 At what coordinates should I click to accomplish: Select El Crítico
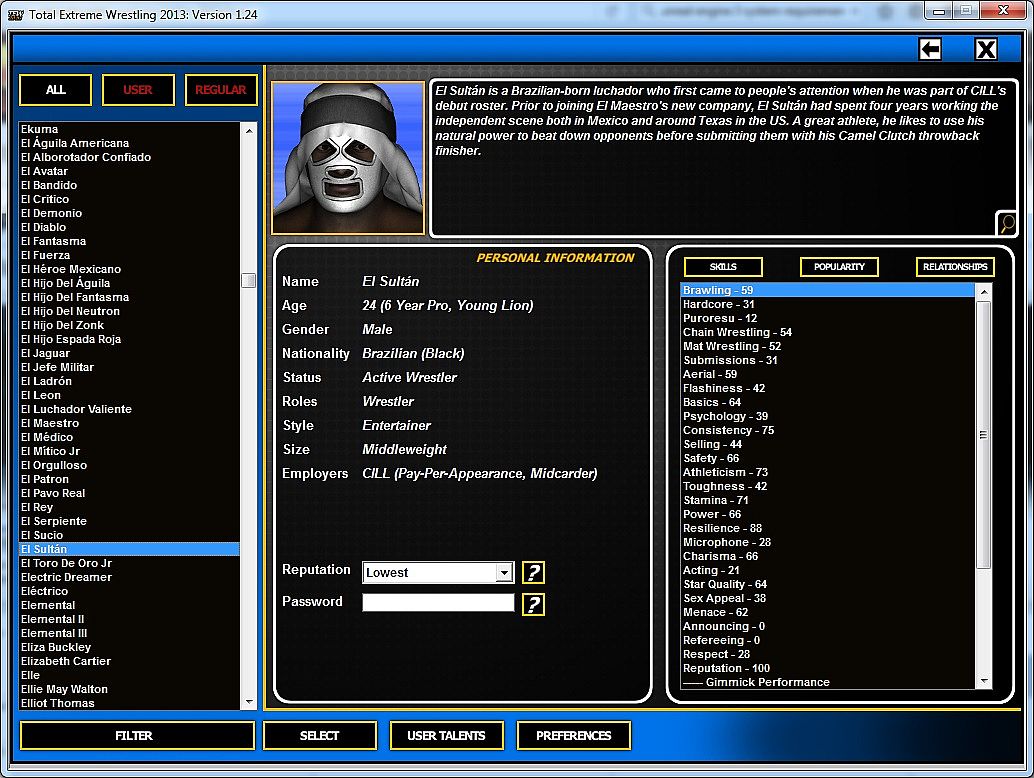point(129,199)
